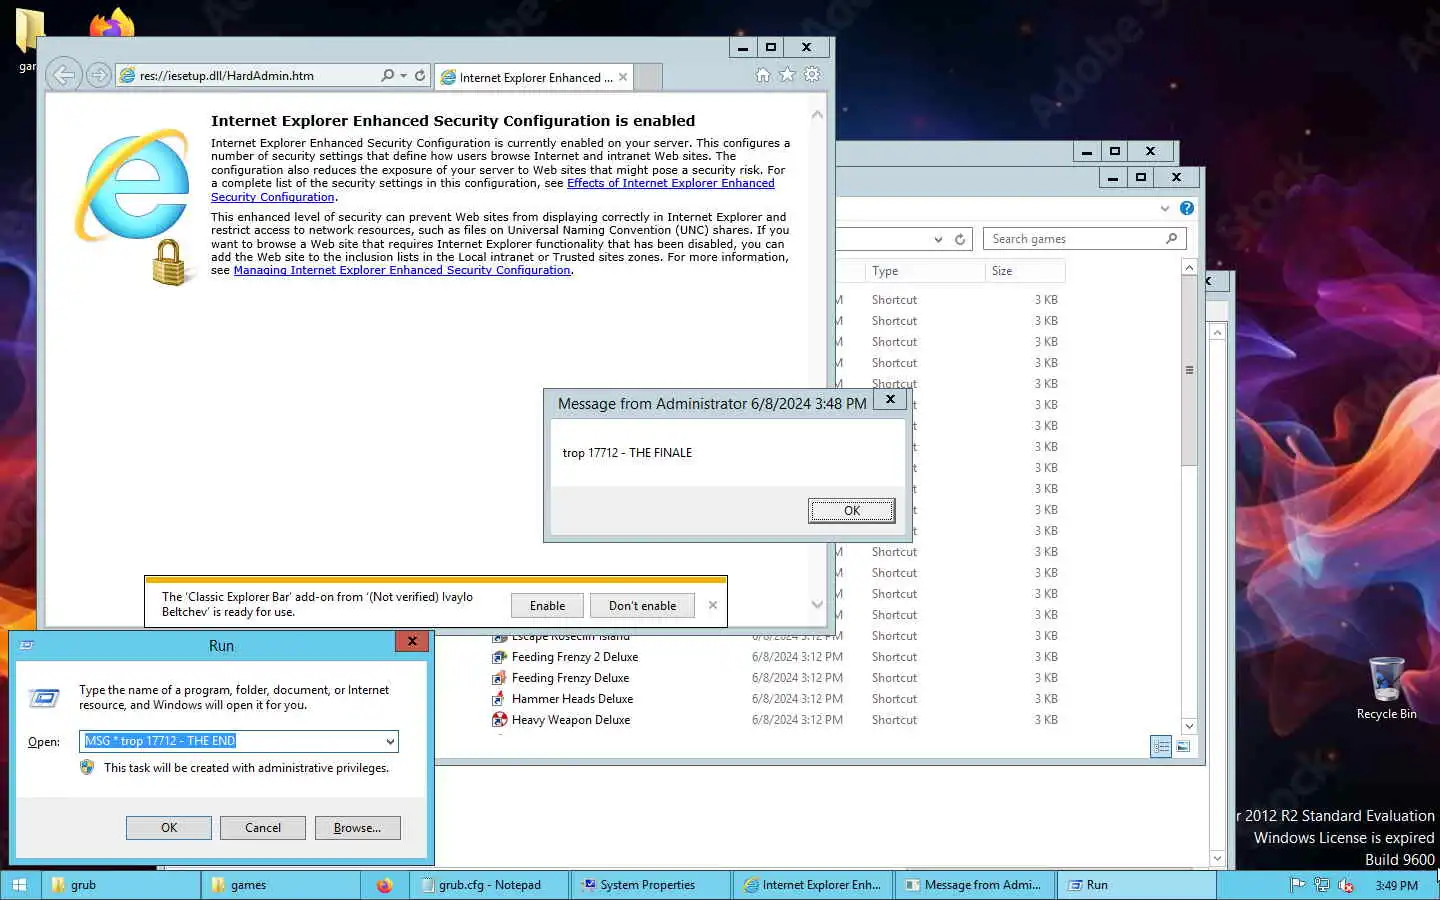Expand the Explorer ribbon chevron

click(1164, 208)
